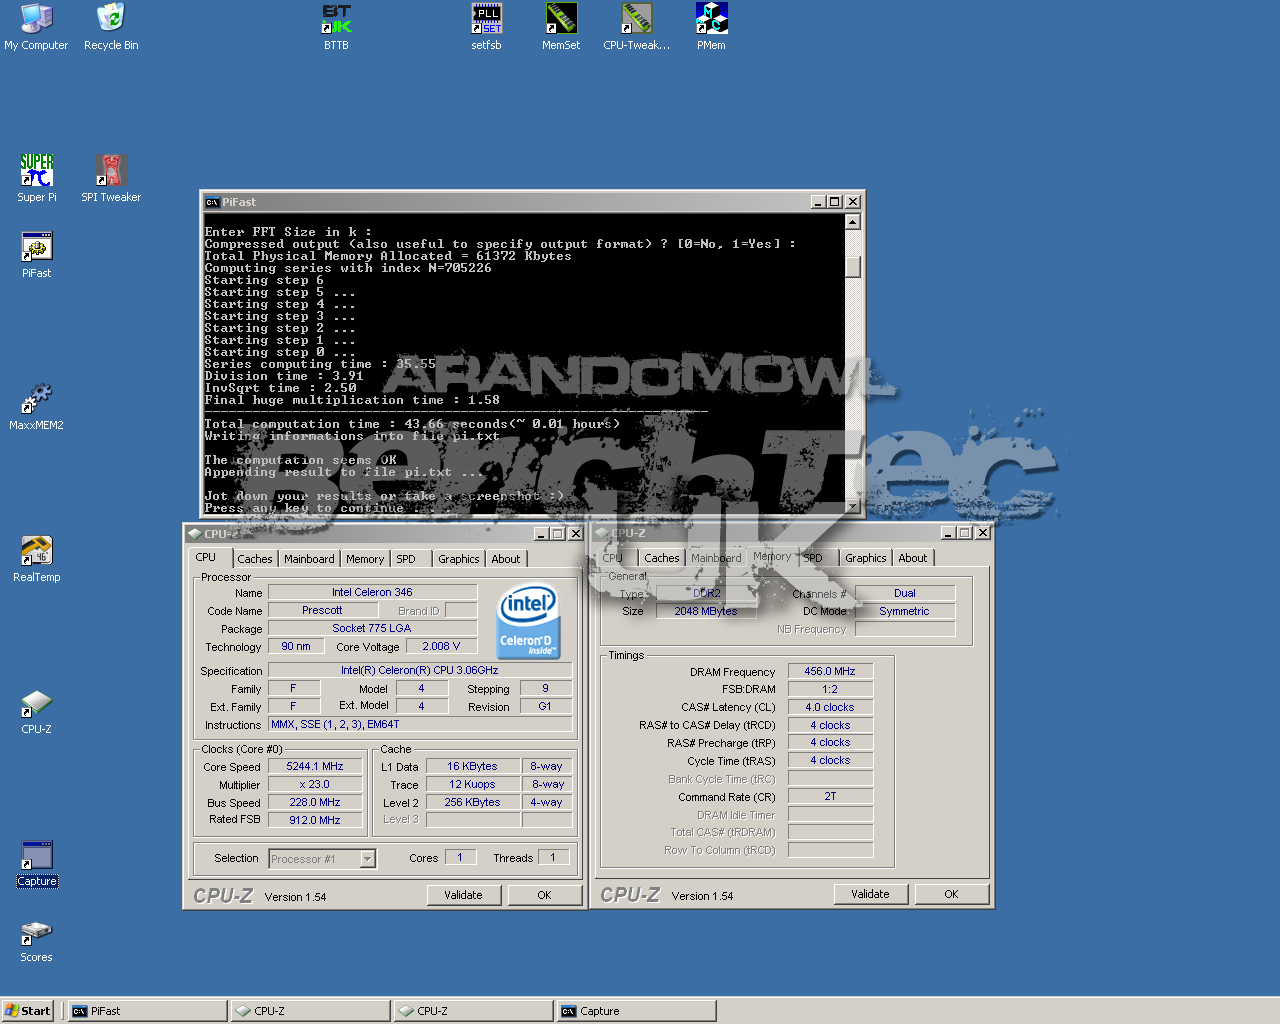Viewport: 1280px width, 1024px height.
Task: Select the Instructions field MMX, SSE, EM64T
Action: [420, 724]
